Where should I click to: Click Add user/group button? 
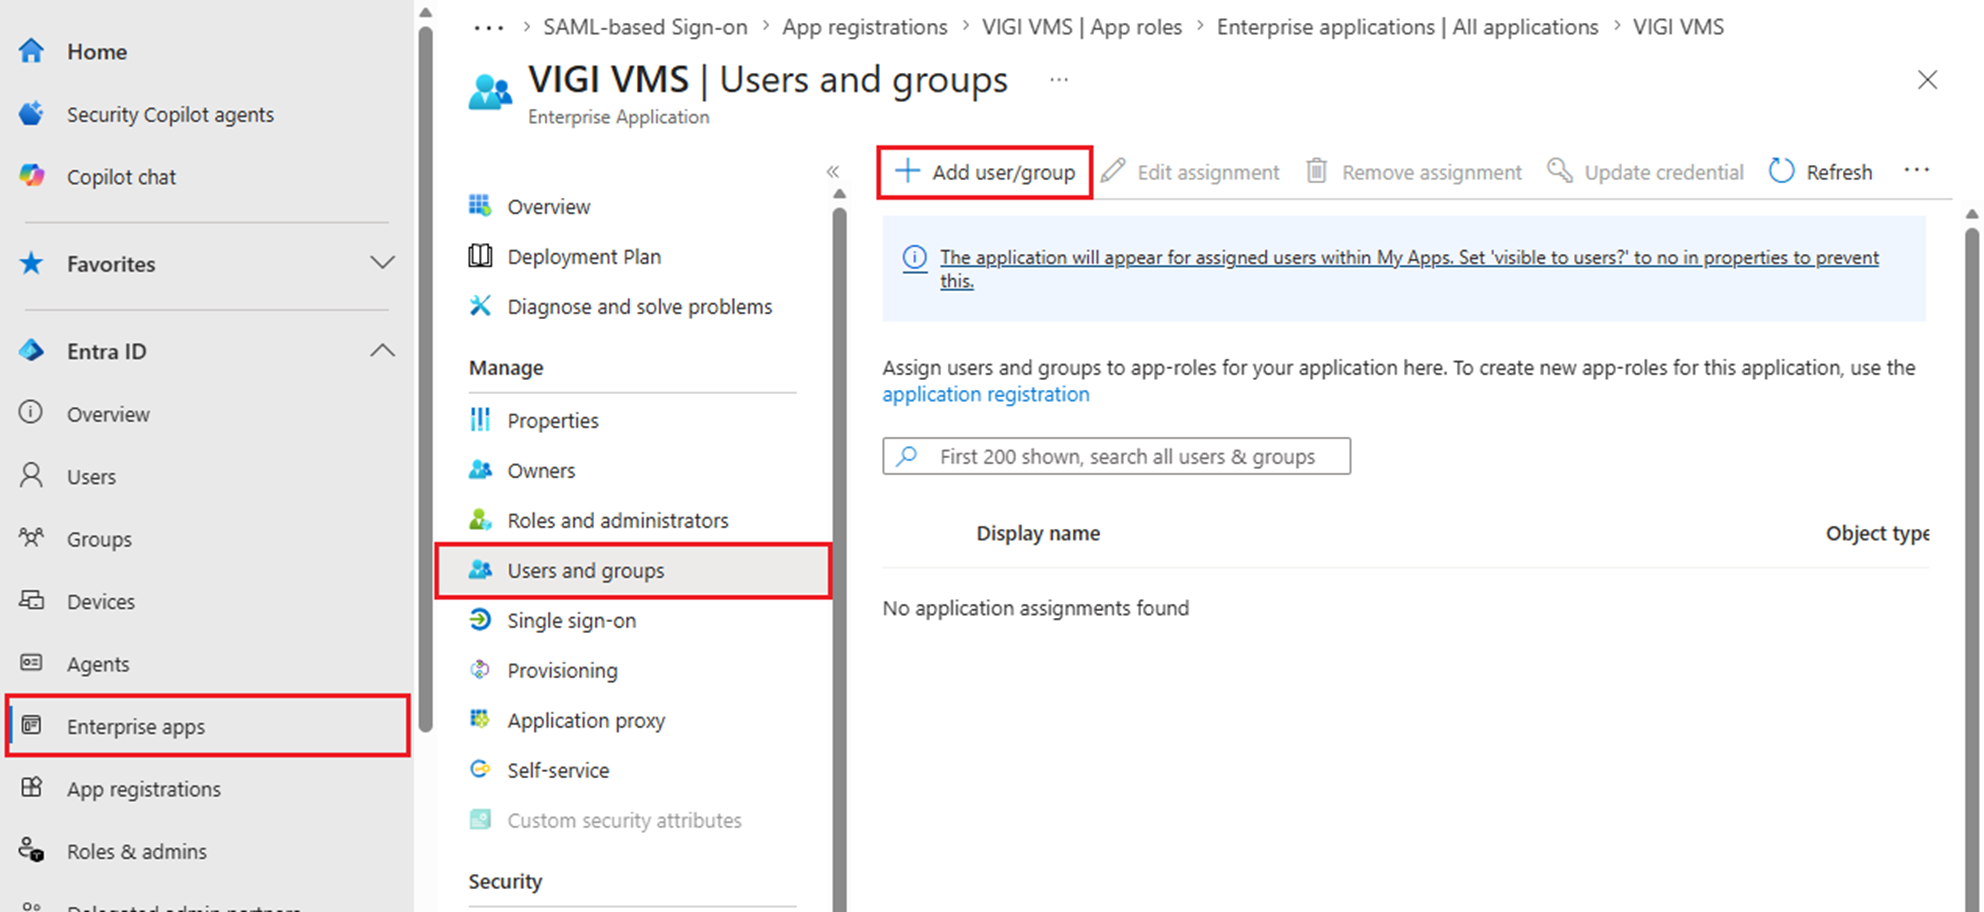pos(985,172)
